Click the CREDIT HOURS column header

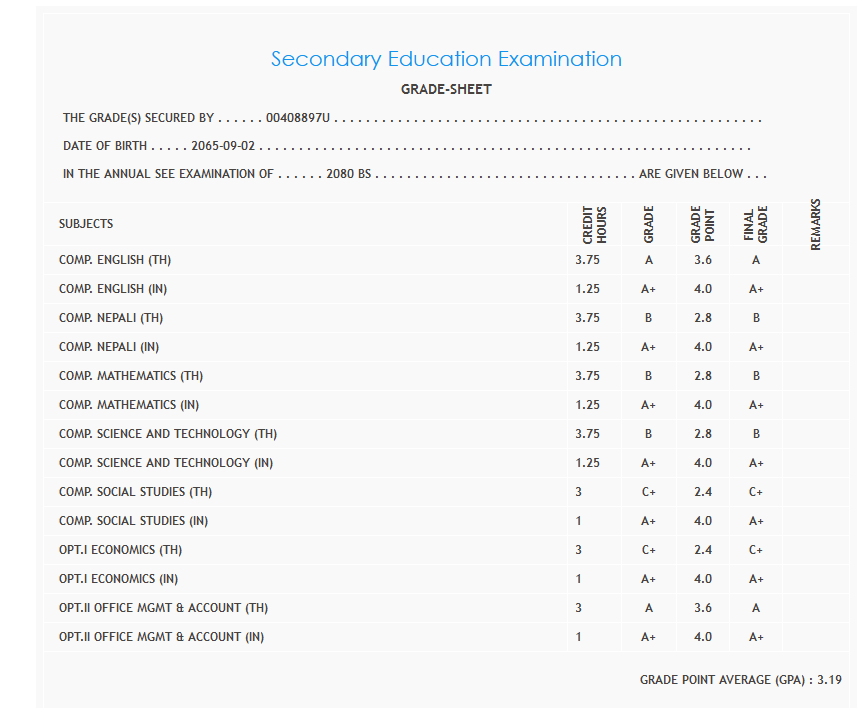coord(594,226)
